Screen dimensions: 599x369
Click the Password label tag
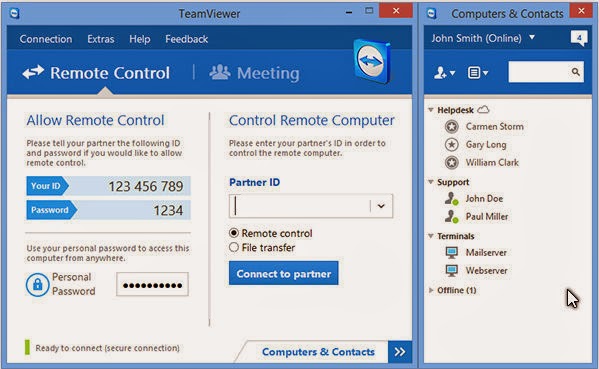(x=52, y=210)
